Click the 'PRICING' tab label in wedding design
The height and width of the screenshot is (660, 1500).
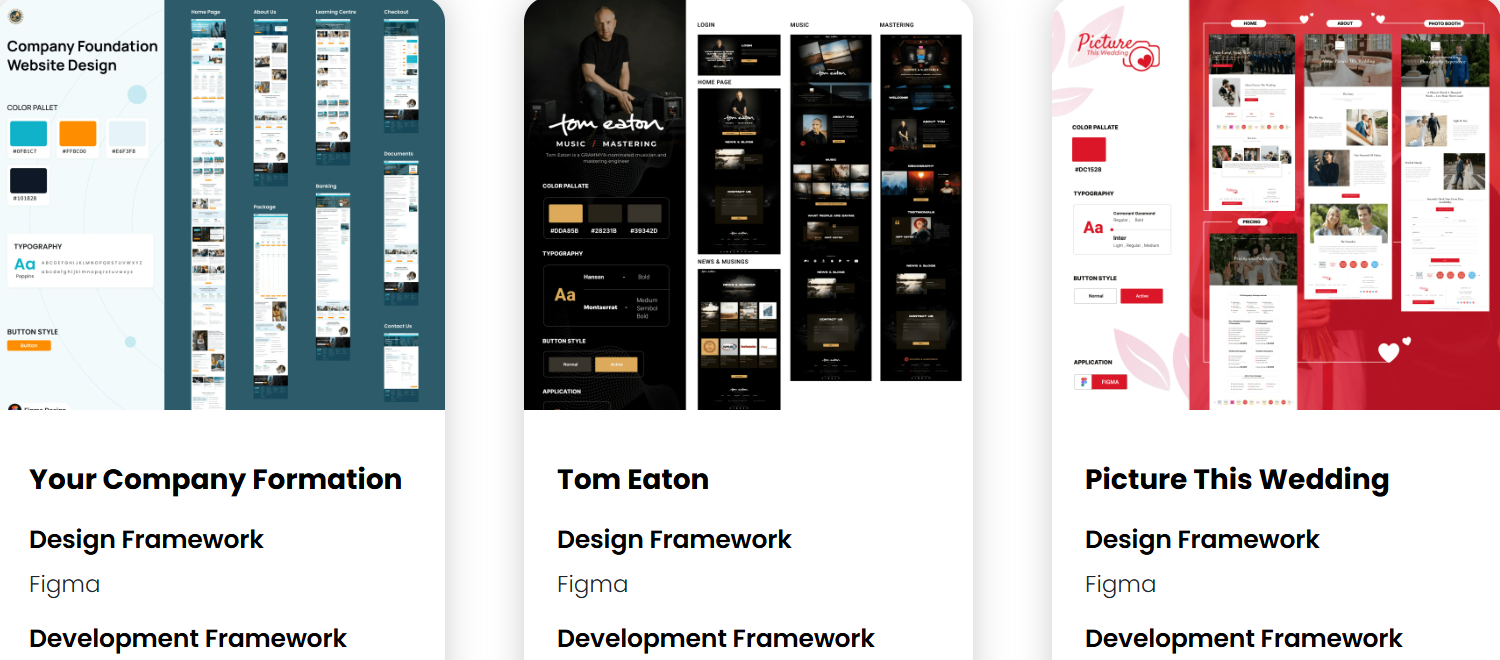1250,222
